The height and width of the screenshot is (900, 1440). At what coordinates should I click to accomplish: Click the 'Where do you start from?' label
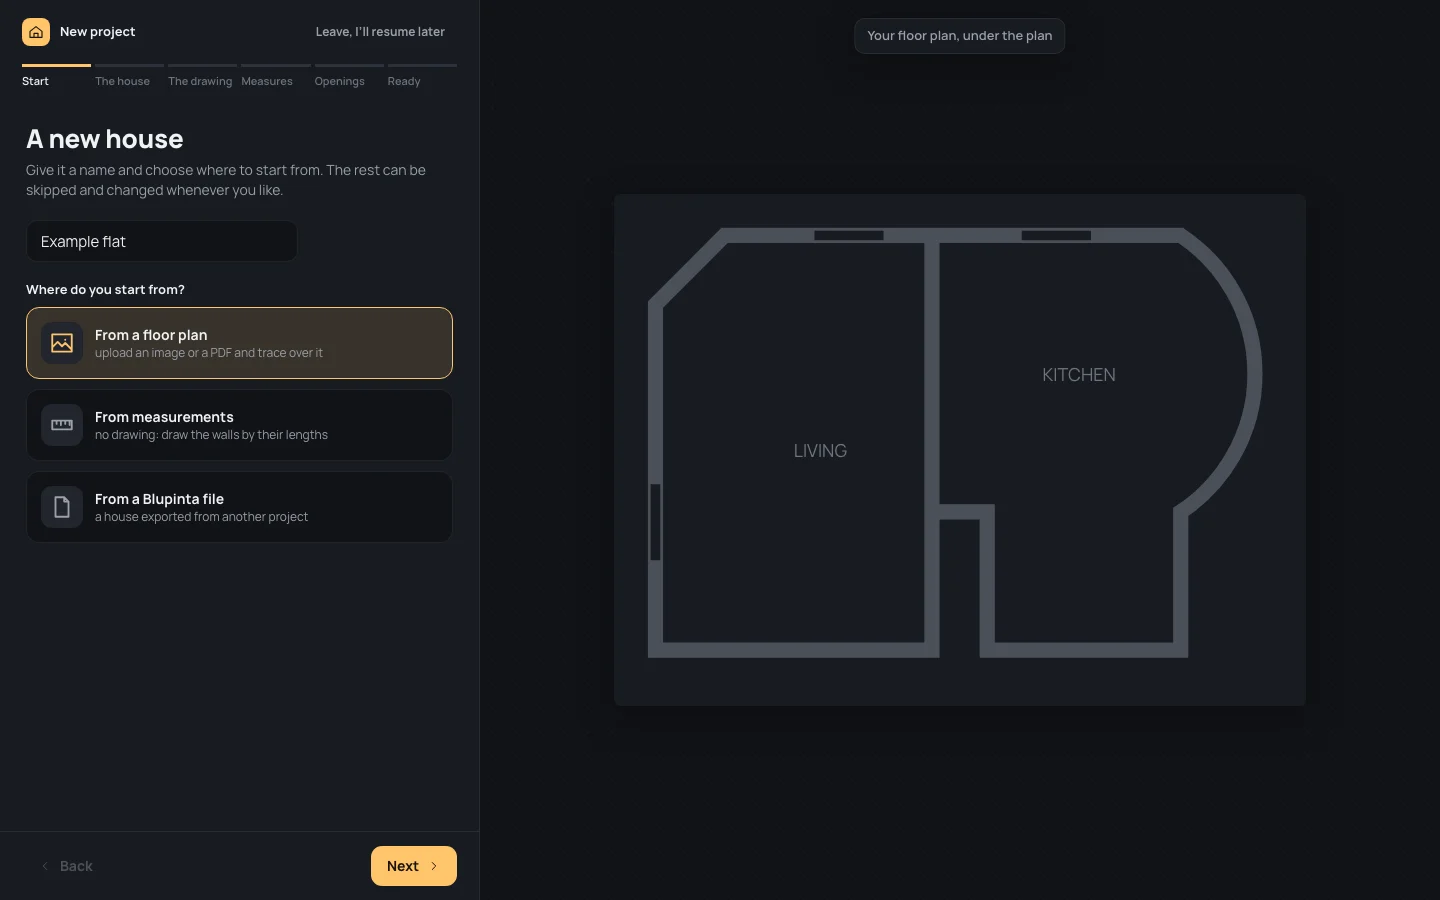pyautogui.click(x=105, y=290)
